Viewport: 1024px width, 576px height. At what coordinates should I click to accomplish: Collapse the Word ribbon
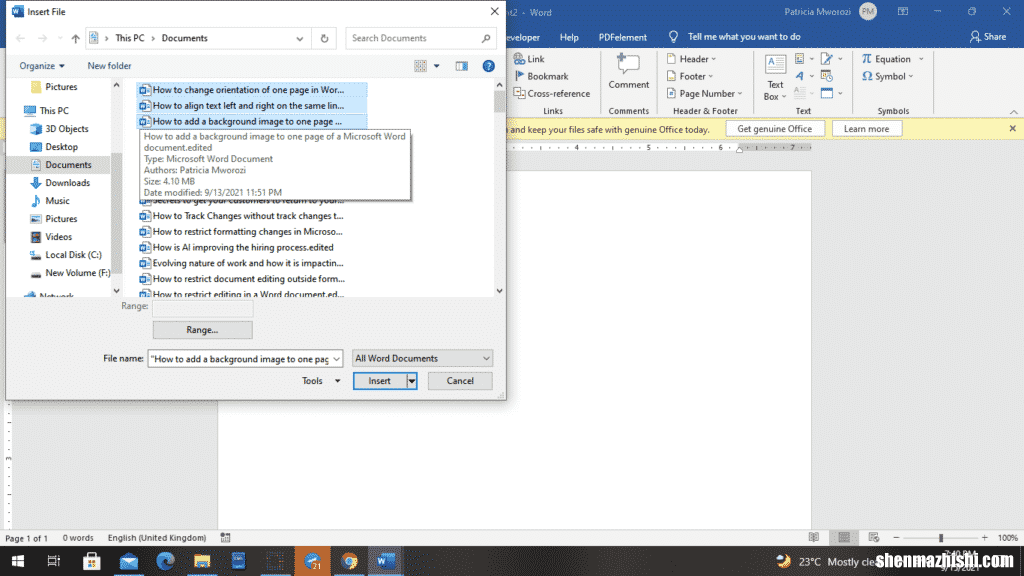pyautogui.click(x=1013, y=112)
